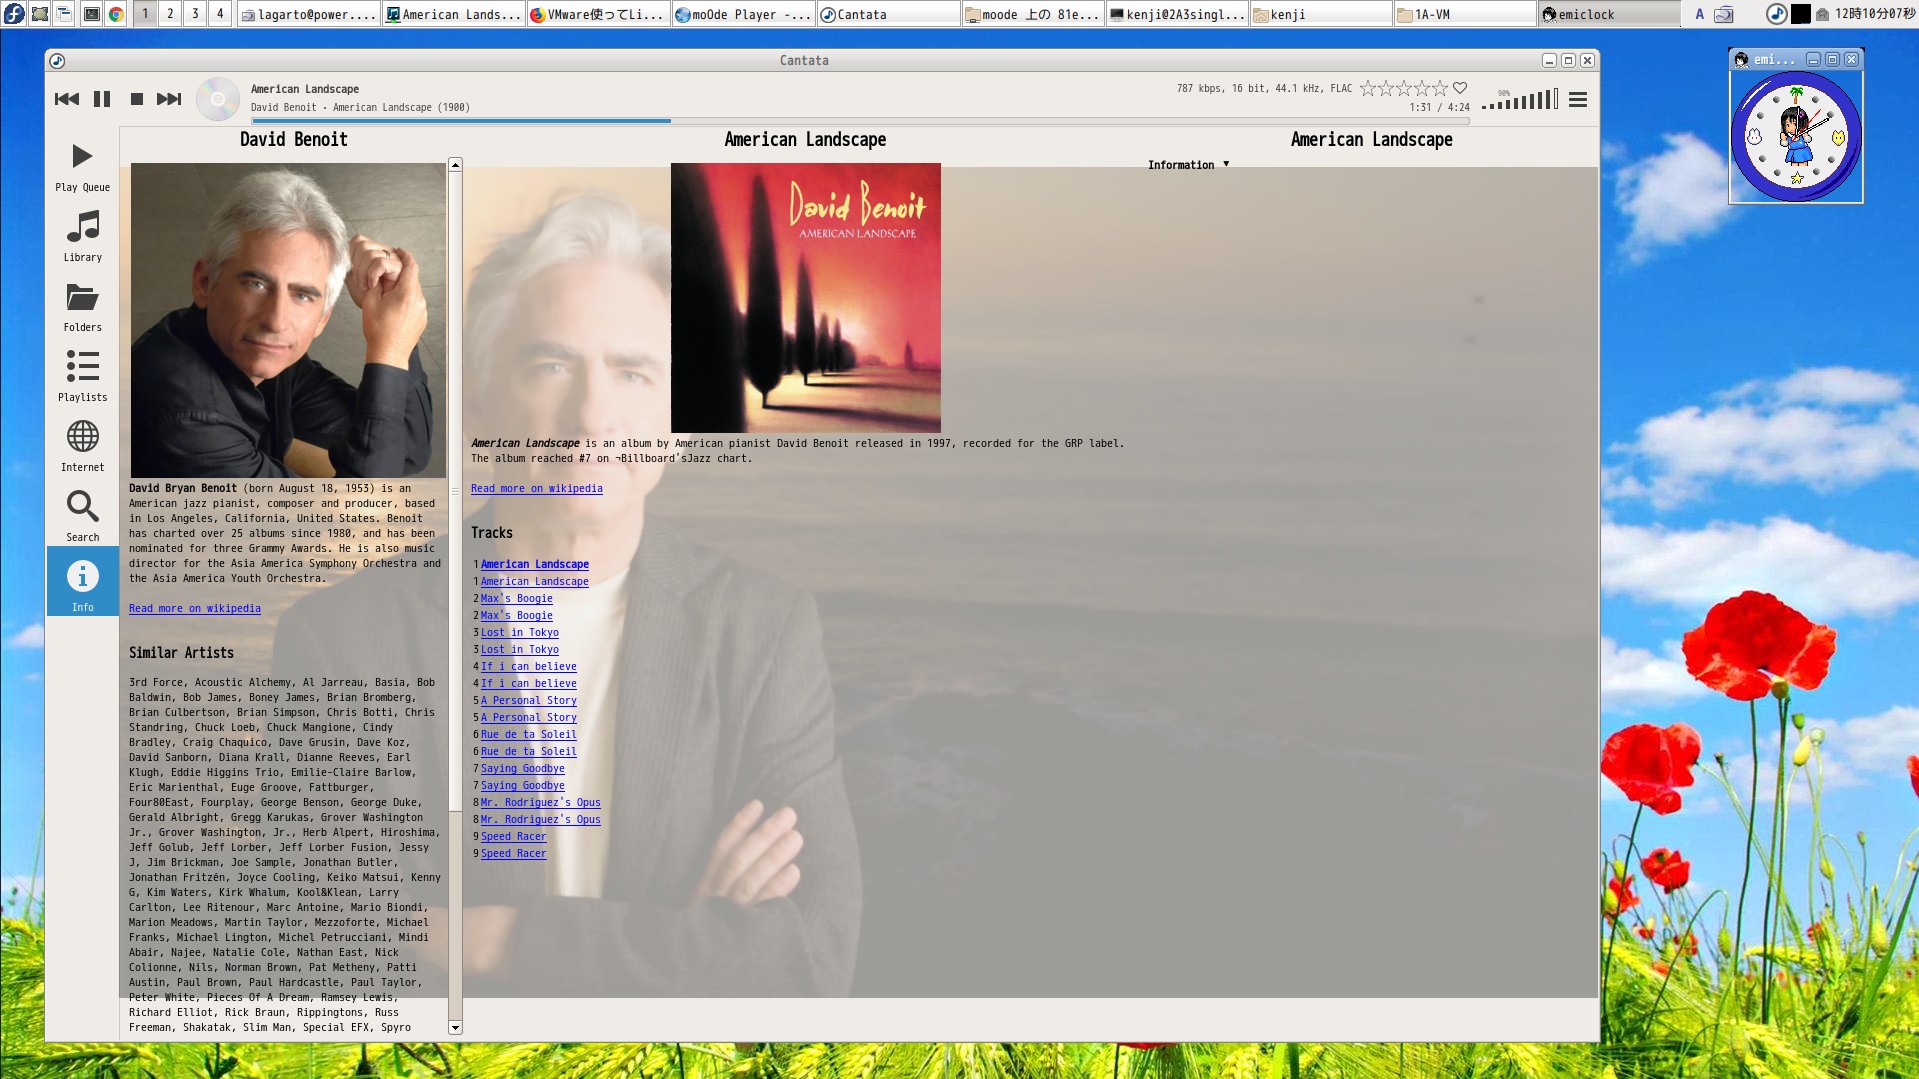Select the Info sidebar view

point(82,580)
